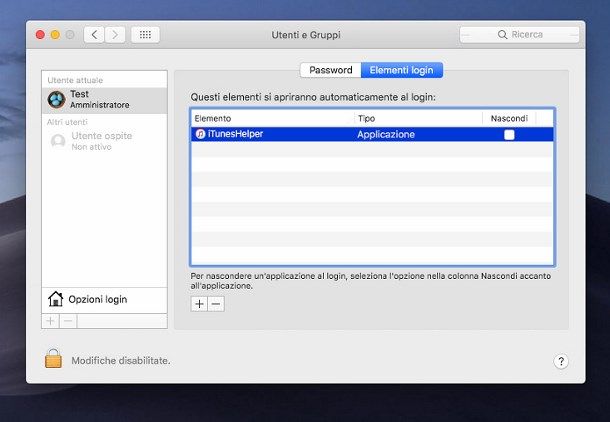Click the iTunesHelper app icon

pos(200,134)
